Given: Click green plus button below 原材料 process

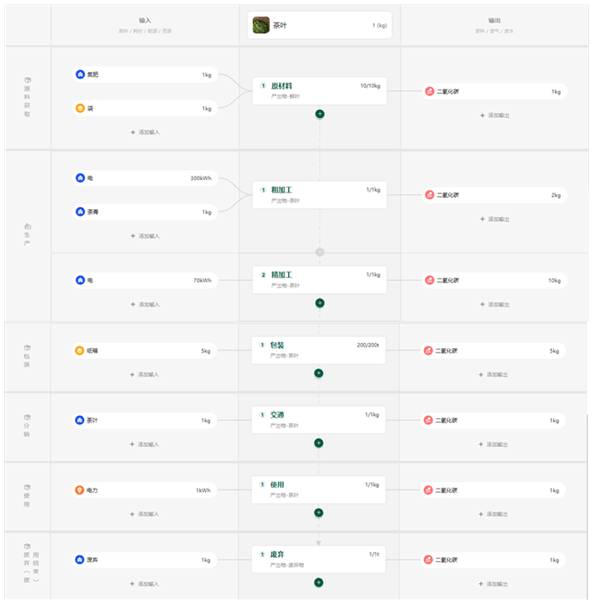Looking at the screenshot, I should 320,114.
